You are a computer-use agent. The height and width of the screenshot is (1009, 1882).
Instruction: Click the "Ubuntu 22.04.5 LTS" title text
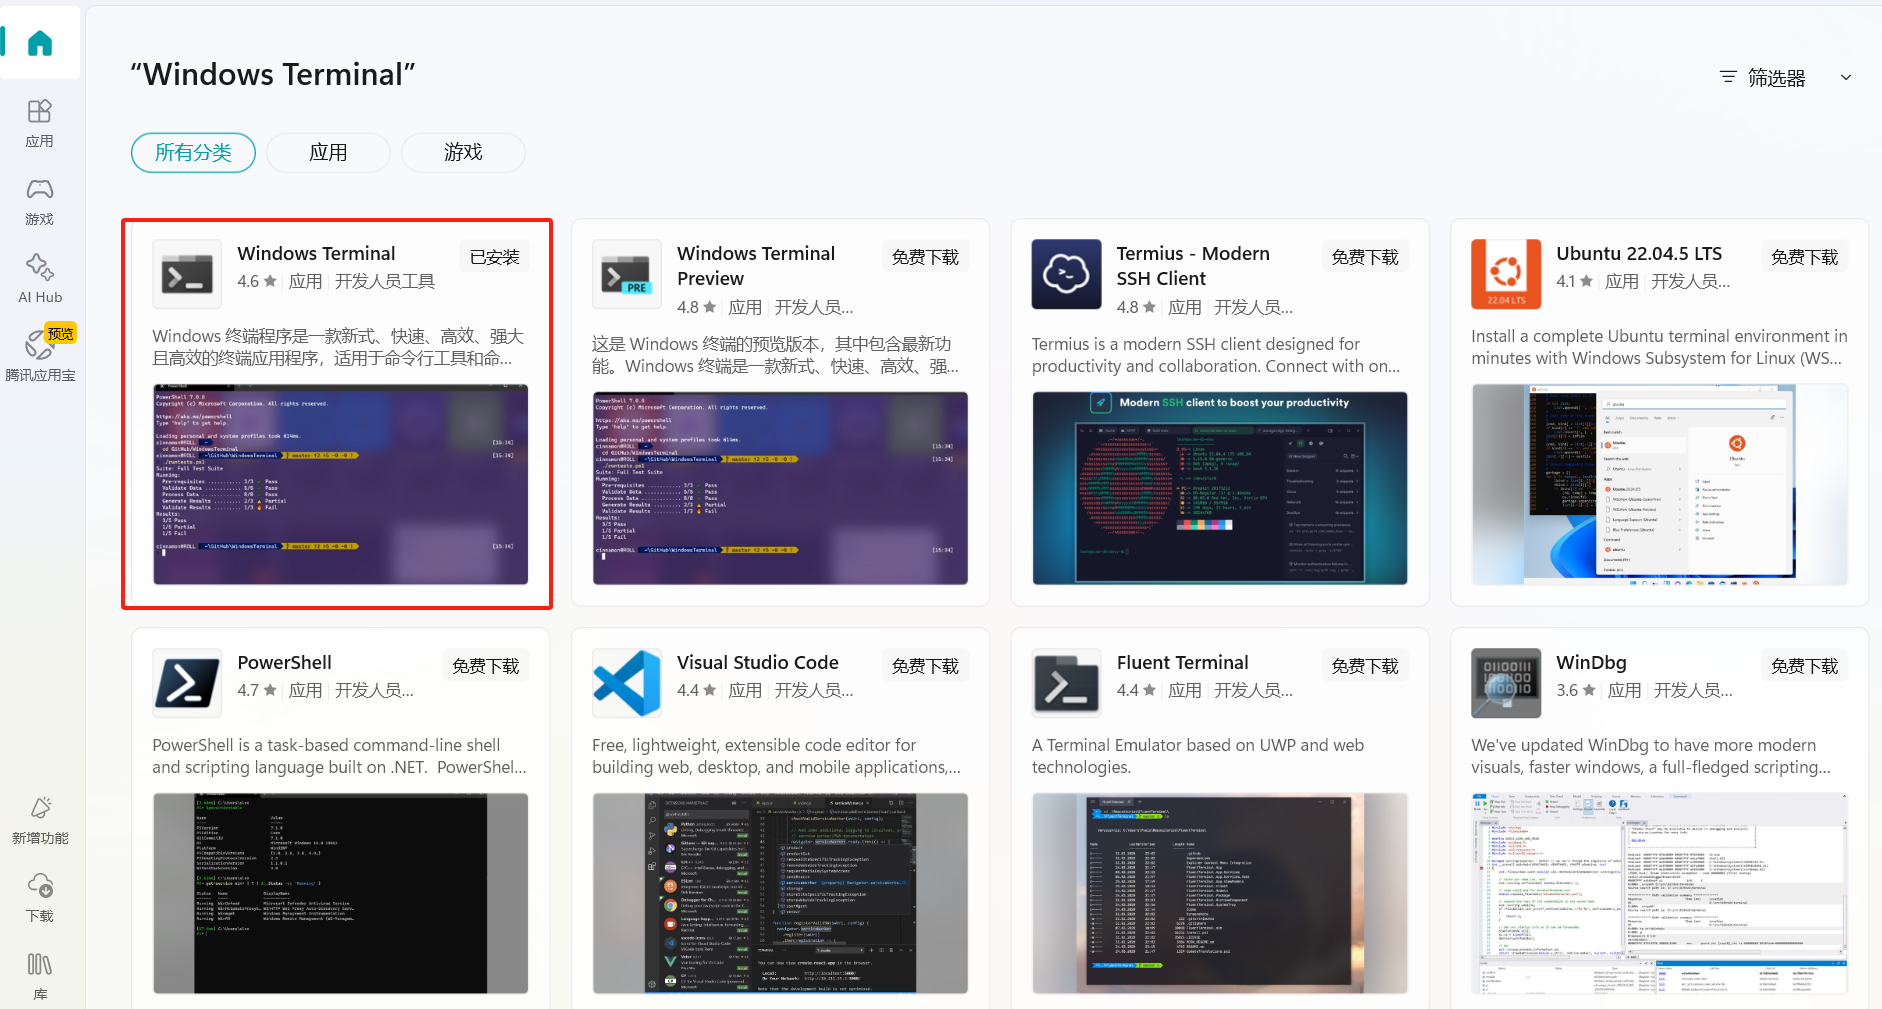1639,253
